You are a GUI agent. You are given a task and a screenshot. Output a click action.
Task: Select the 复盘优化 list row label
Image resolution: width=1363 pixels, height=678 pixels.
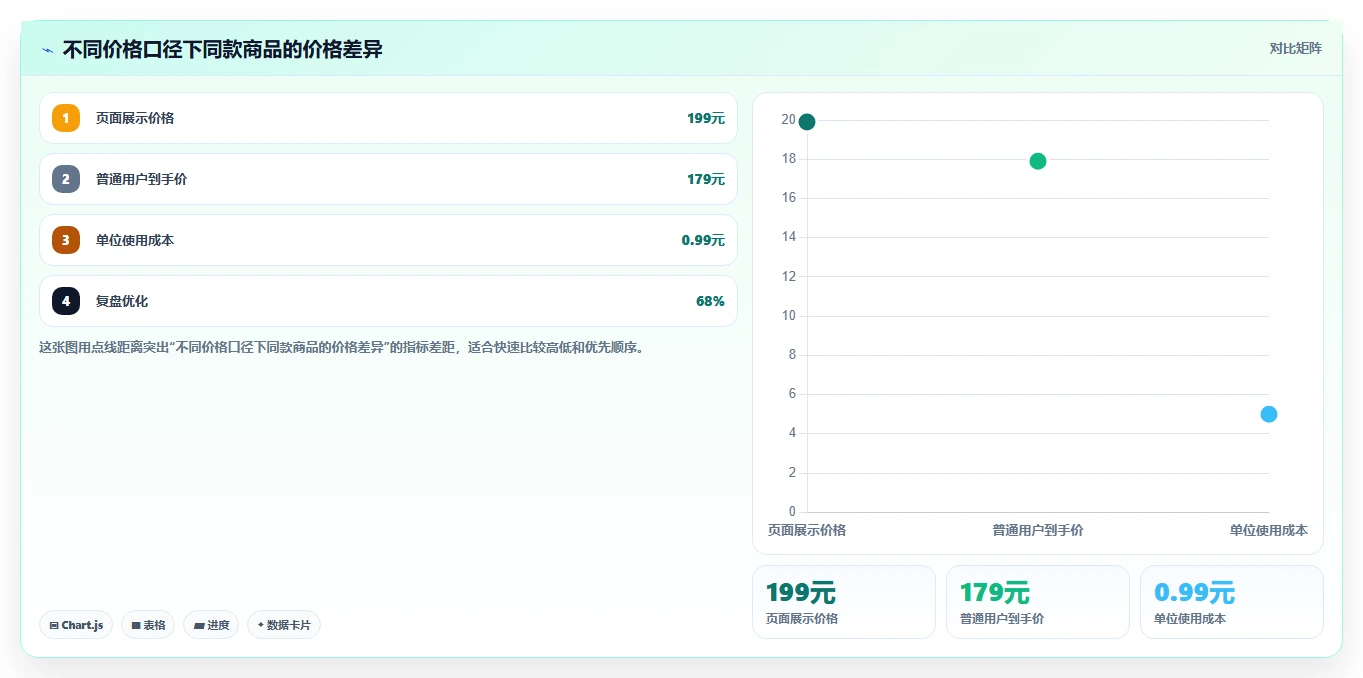click(x=122, y=301)
